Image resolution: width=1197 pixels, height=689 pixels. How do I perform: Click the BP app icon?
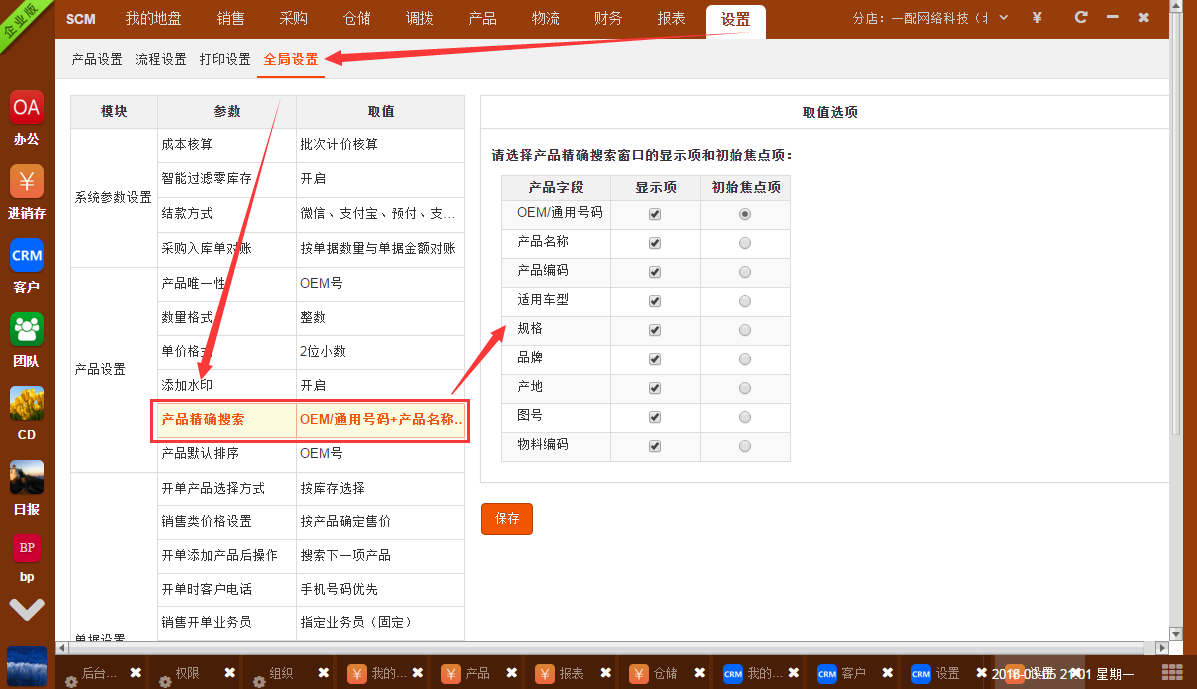pos(27,548)
